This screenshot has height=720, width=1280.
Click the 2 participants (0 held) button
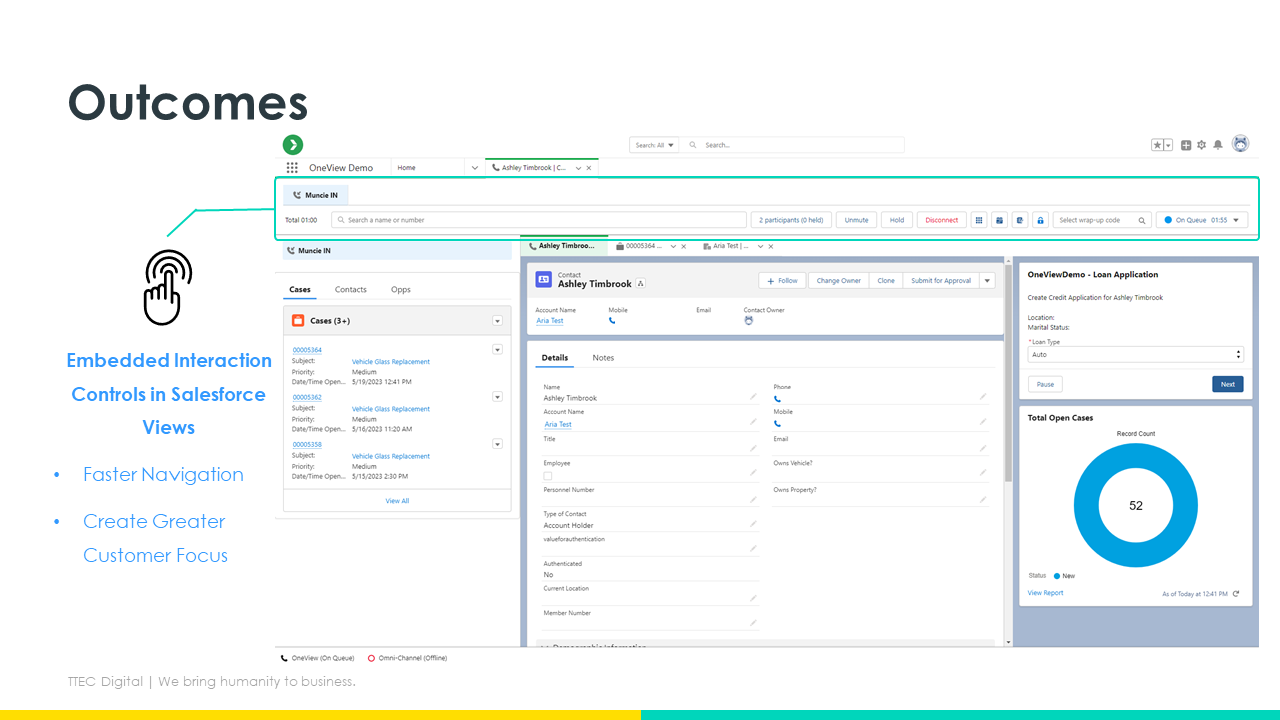791,220
